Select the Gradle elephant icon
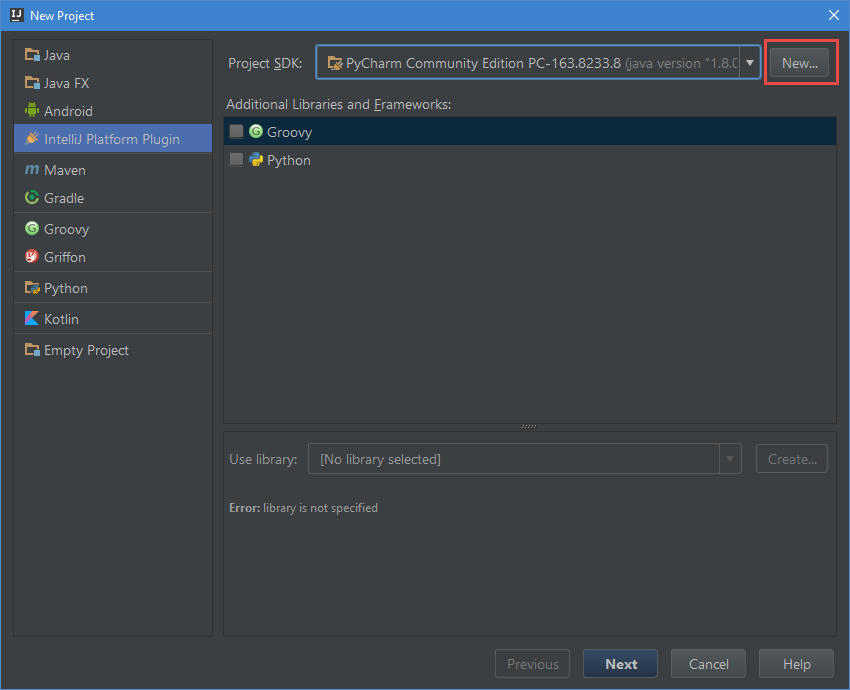Viewport: 850px width, 690px height. point(32,198)
